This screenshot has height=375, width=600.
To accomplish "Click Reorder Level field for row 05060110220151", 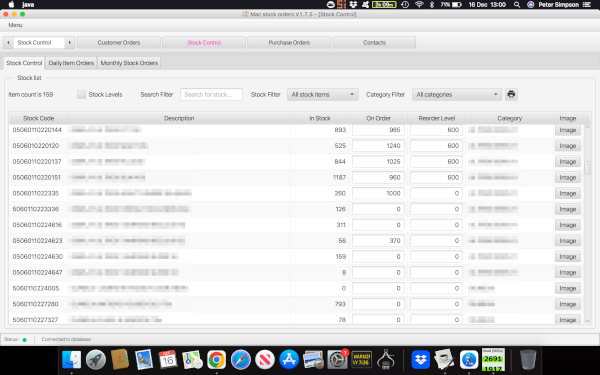I will click(x=436, y=178).
